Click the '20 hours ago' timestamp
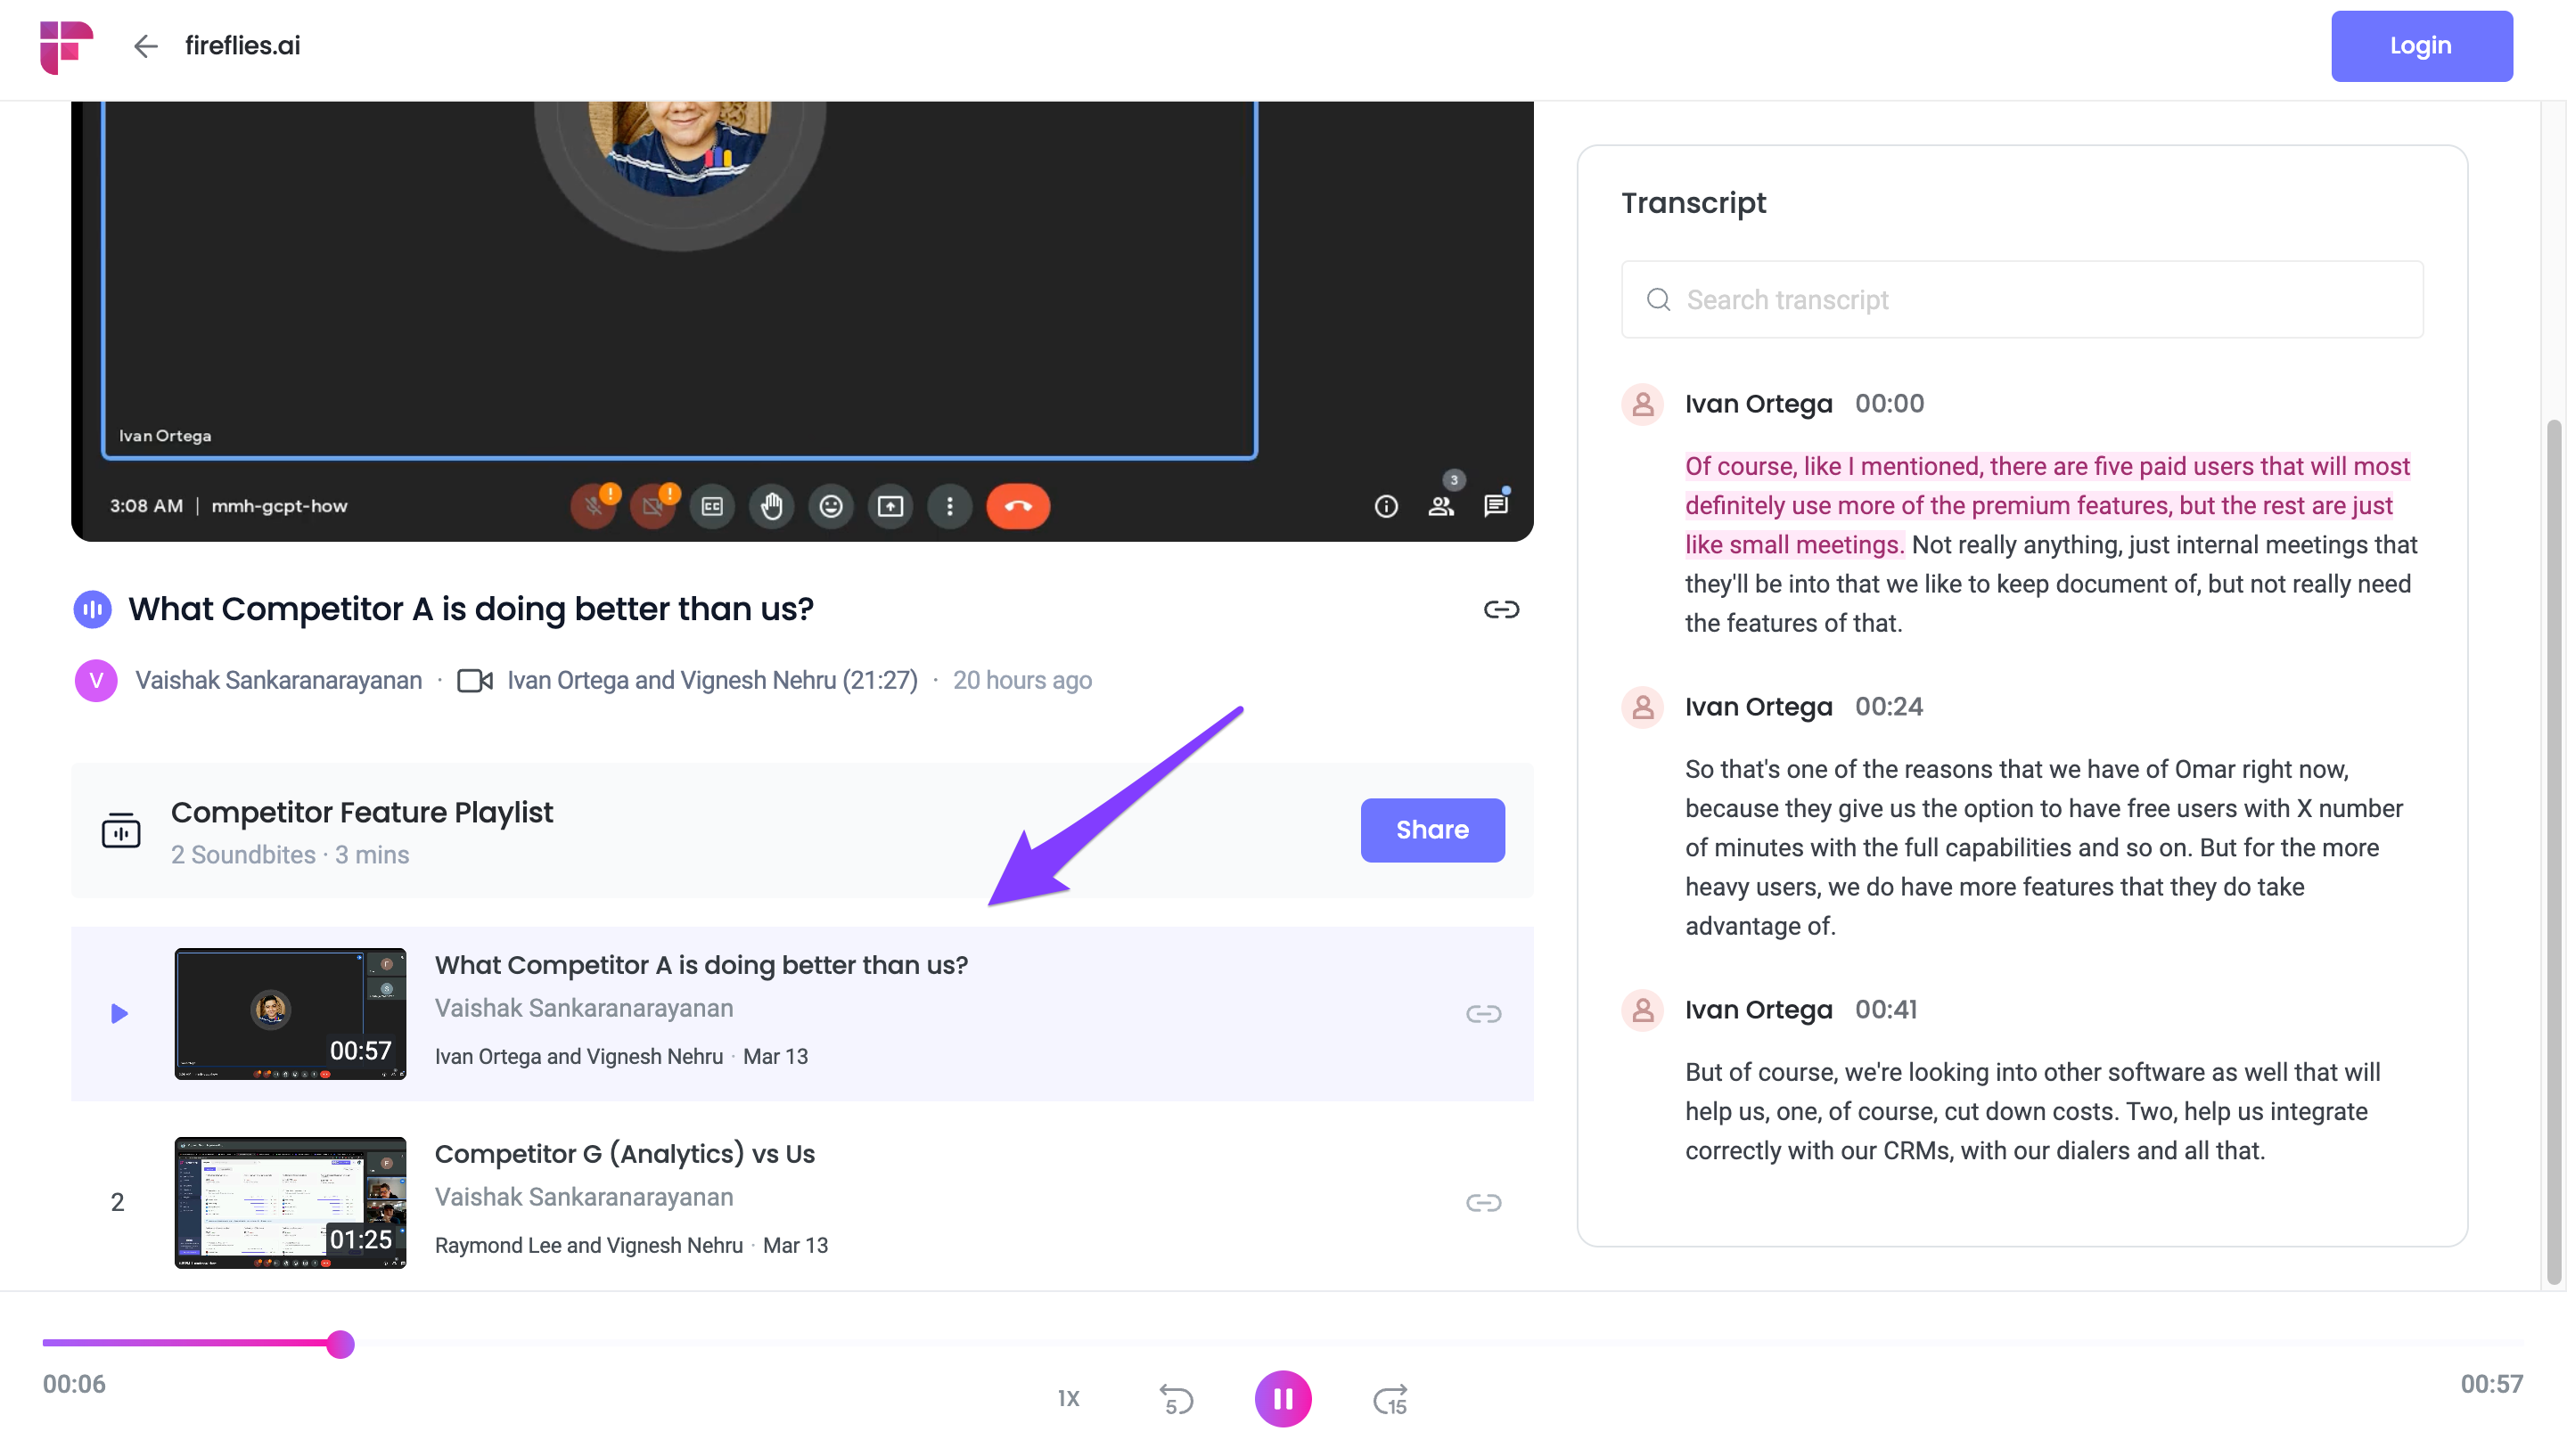The image size is (2567, 1456). click(x=1022, y=681)
